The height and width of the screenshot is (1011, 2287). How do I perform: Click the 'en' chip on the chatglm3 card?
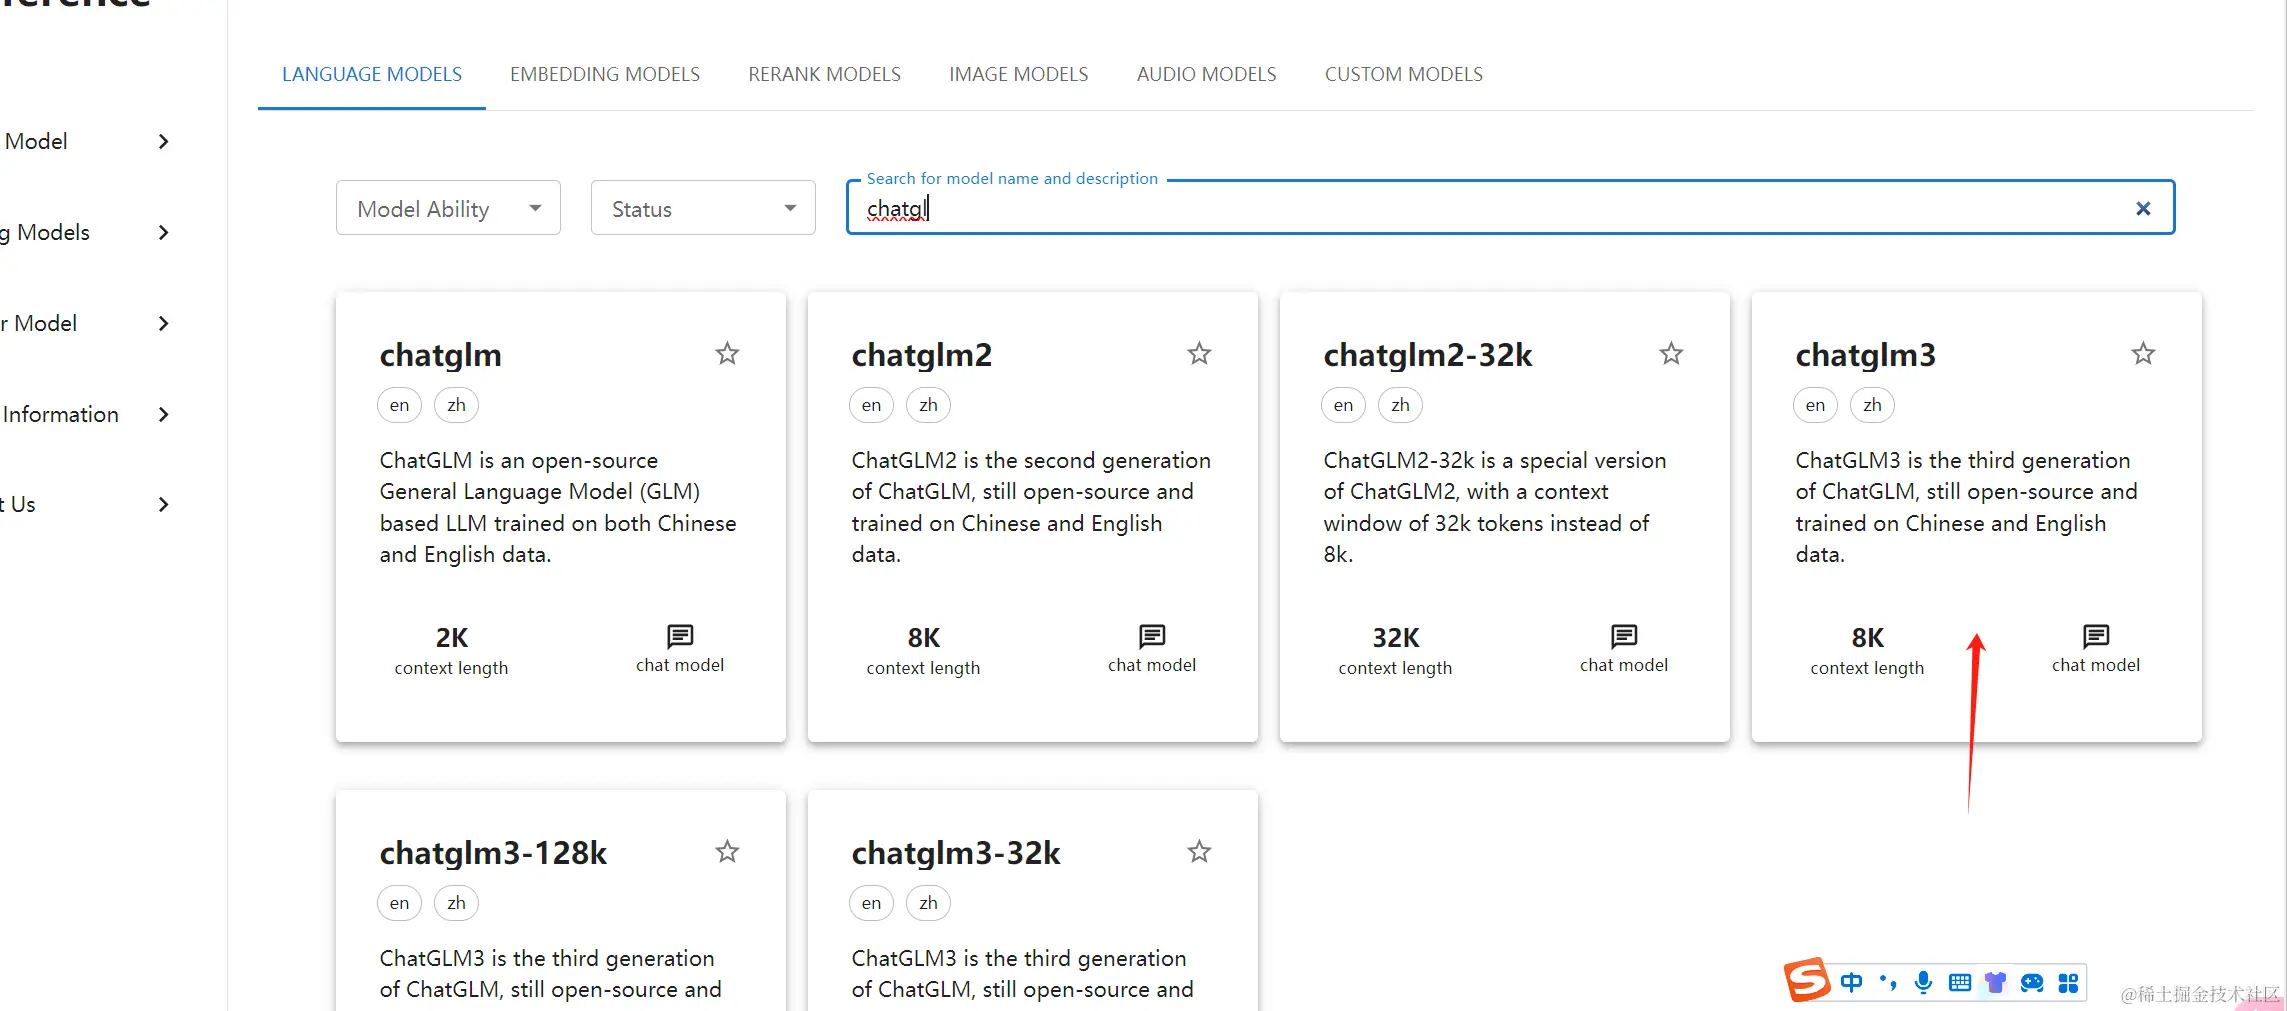[x=1816, y=405]
